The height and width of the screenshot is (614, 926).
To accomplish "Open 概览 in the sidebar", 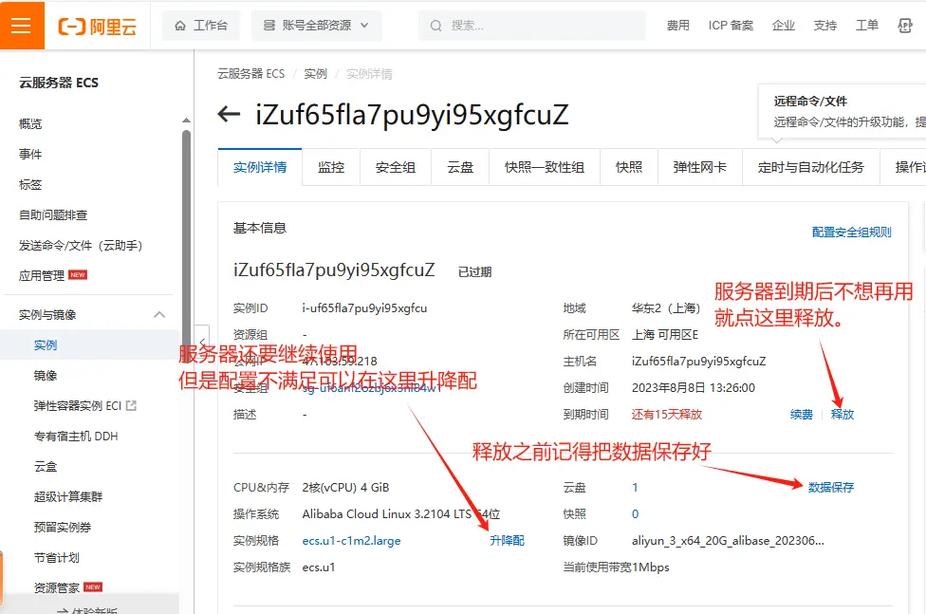I will point(30,123).
